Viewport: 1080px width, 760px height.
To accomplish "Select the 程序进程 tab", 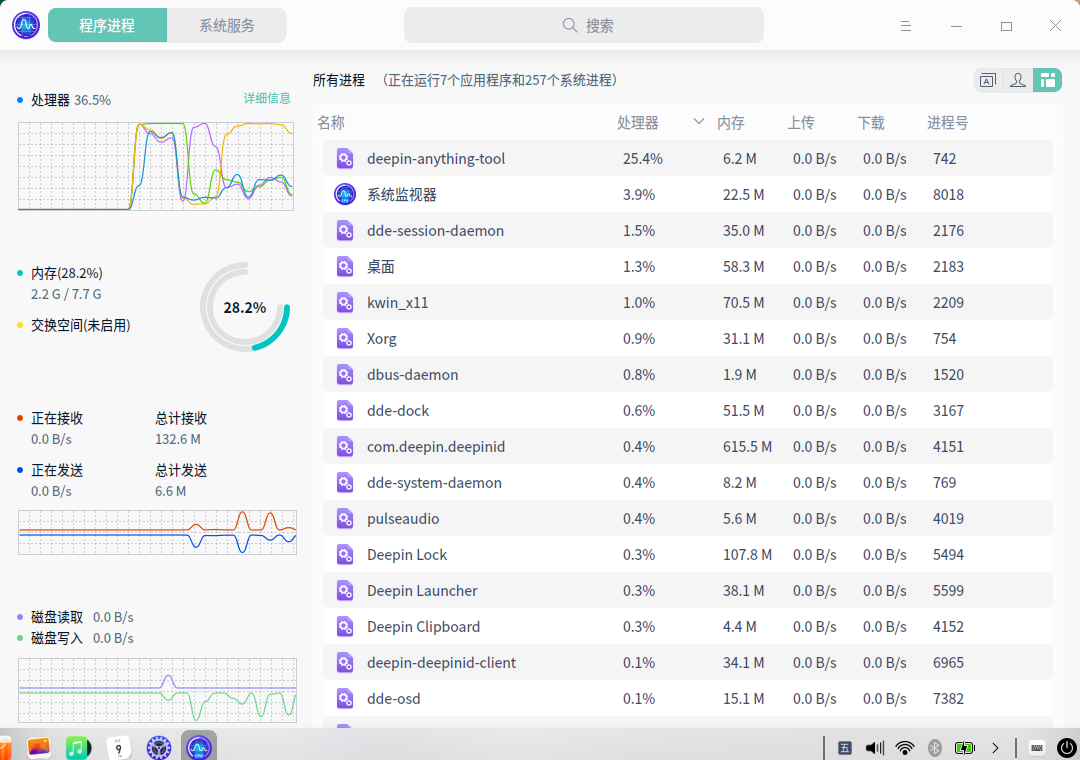I will click(107, 26).
